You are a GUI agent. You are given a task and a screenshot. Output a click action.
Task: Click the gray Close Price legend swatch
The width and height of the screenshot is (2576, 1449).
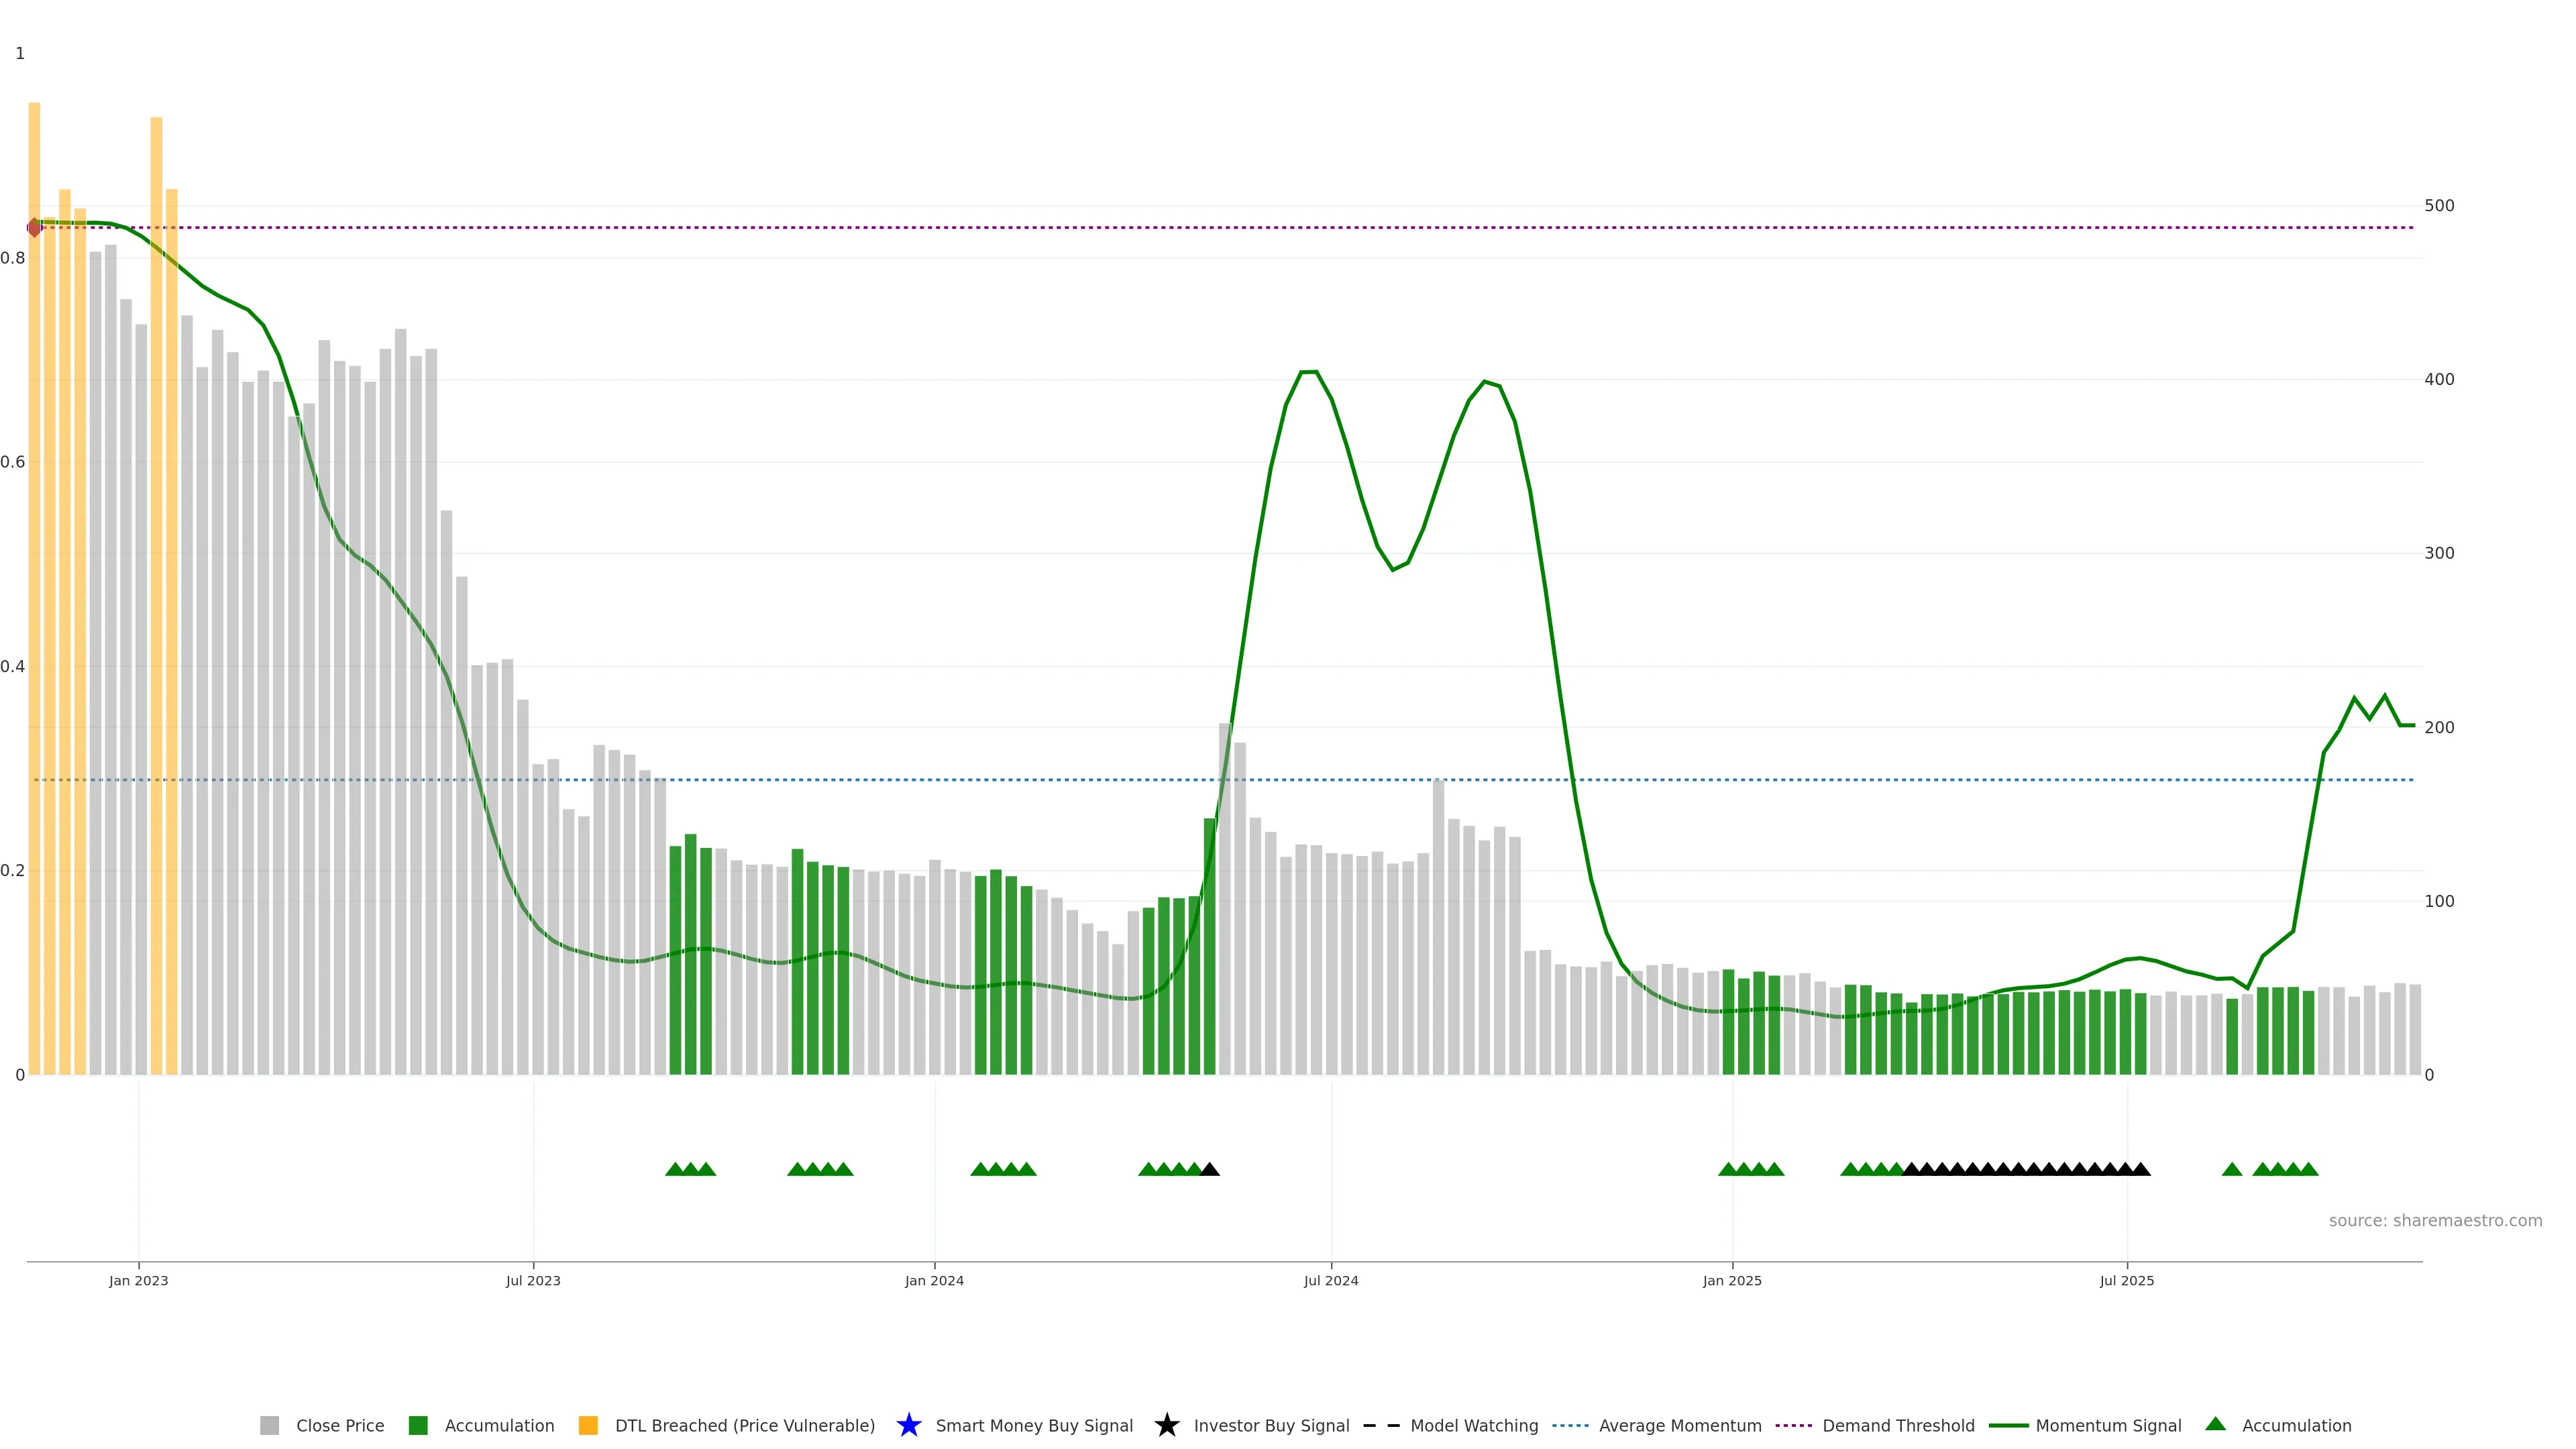pos(269,1425)
